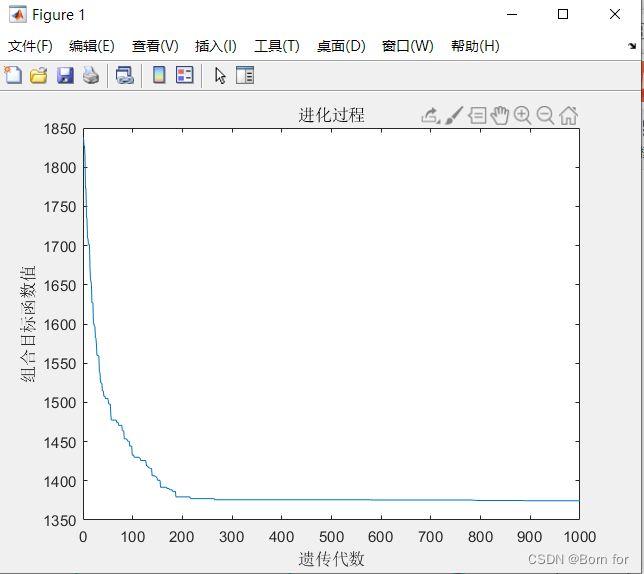This screenshot has width=644, height=574.
Task: Click the blue convergence curve line
Action: (329, 500)
